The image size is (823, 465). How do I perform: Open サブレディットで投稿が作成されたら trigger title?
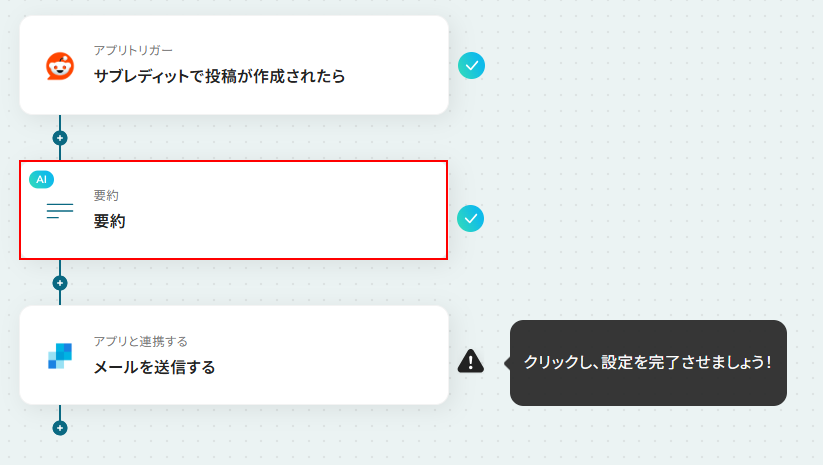(x=219, y=77)
